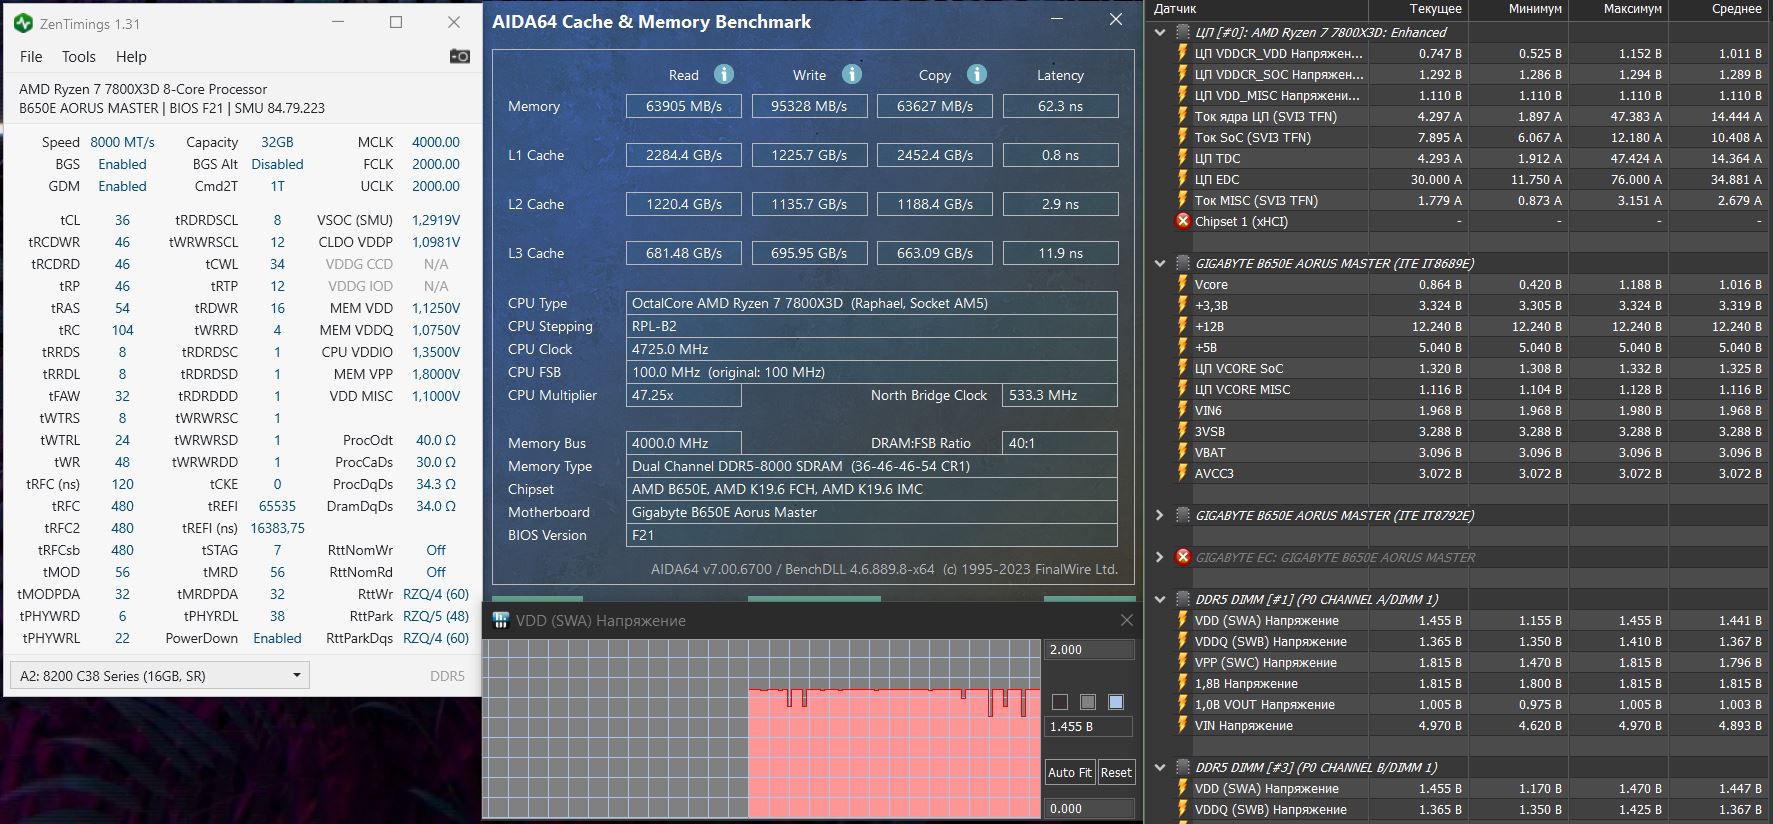
Task: Click the chip icon of the ITE IT8792E group
Action: point(1183,515)
